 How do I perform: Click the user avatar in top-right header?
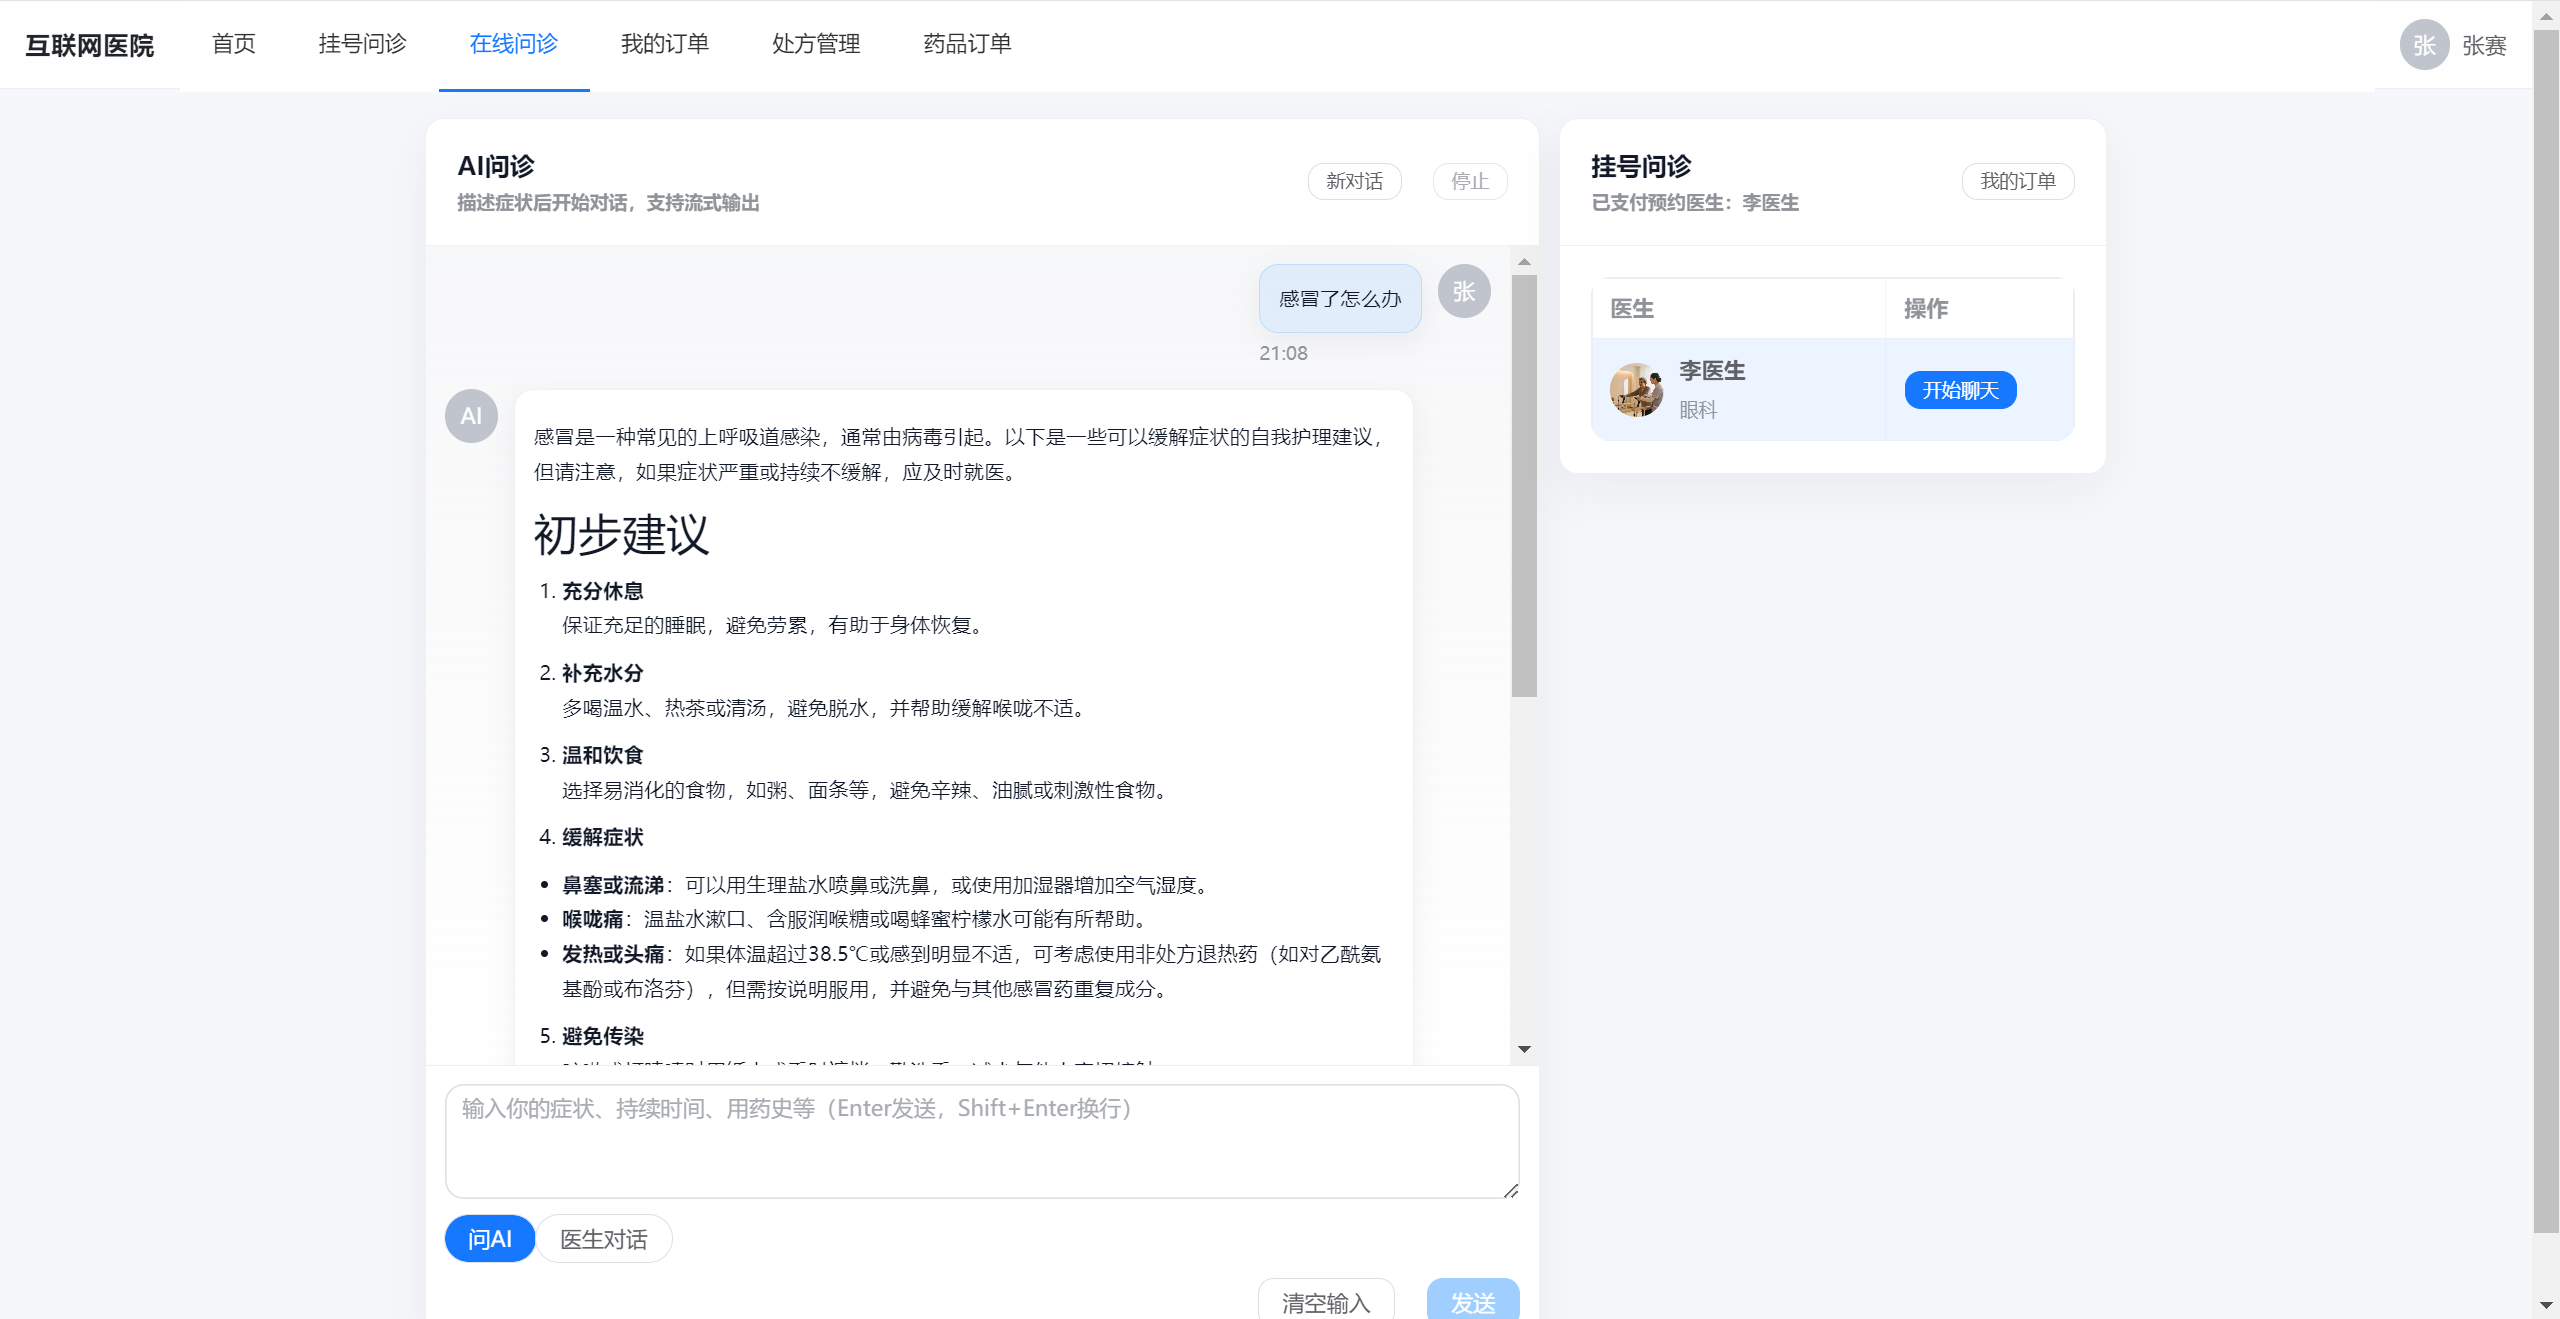coord(2423,45)
